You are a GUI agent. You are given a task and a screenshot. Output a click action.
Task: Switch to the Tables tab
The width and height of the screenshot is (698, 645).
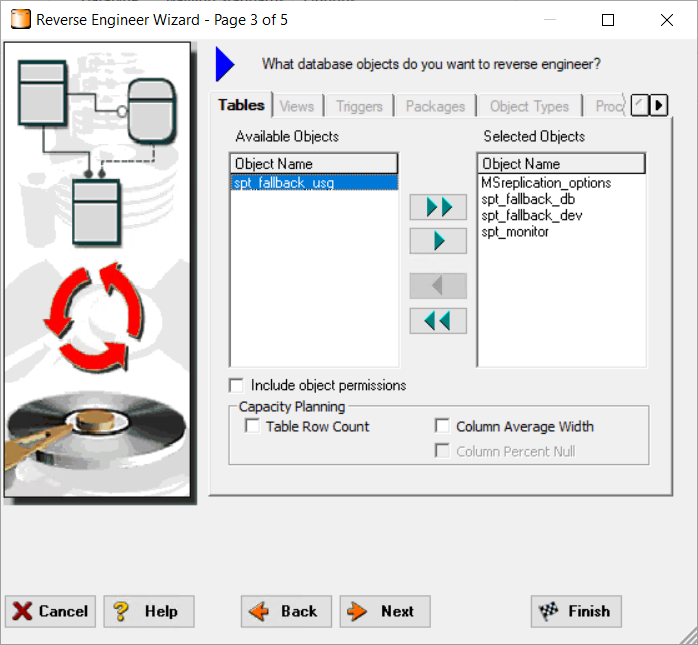pos(241,105)
